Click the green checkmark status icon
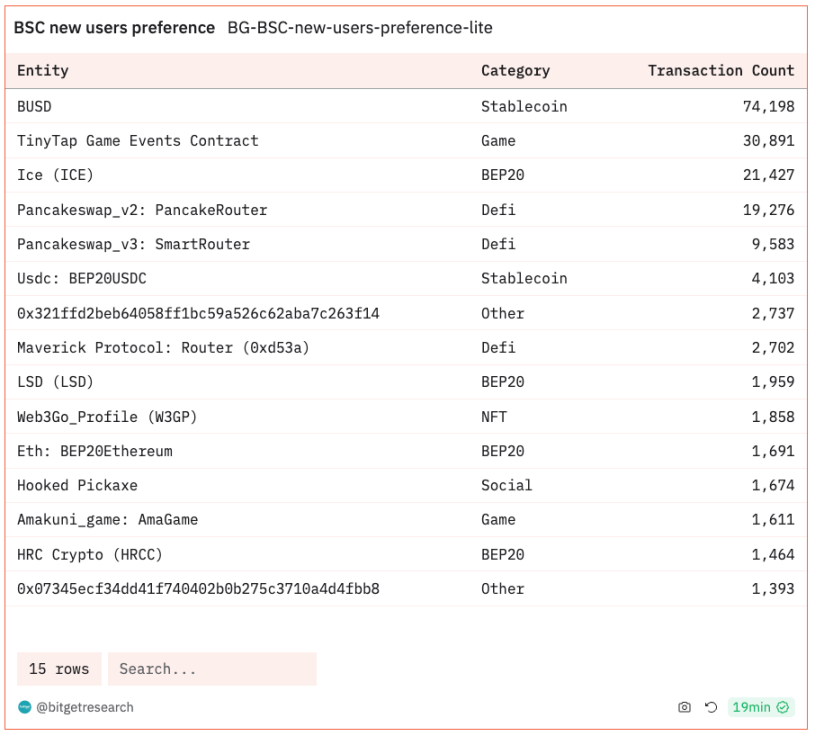815x736 pixels. (x=783, y=707)
